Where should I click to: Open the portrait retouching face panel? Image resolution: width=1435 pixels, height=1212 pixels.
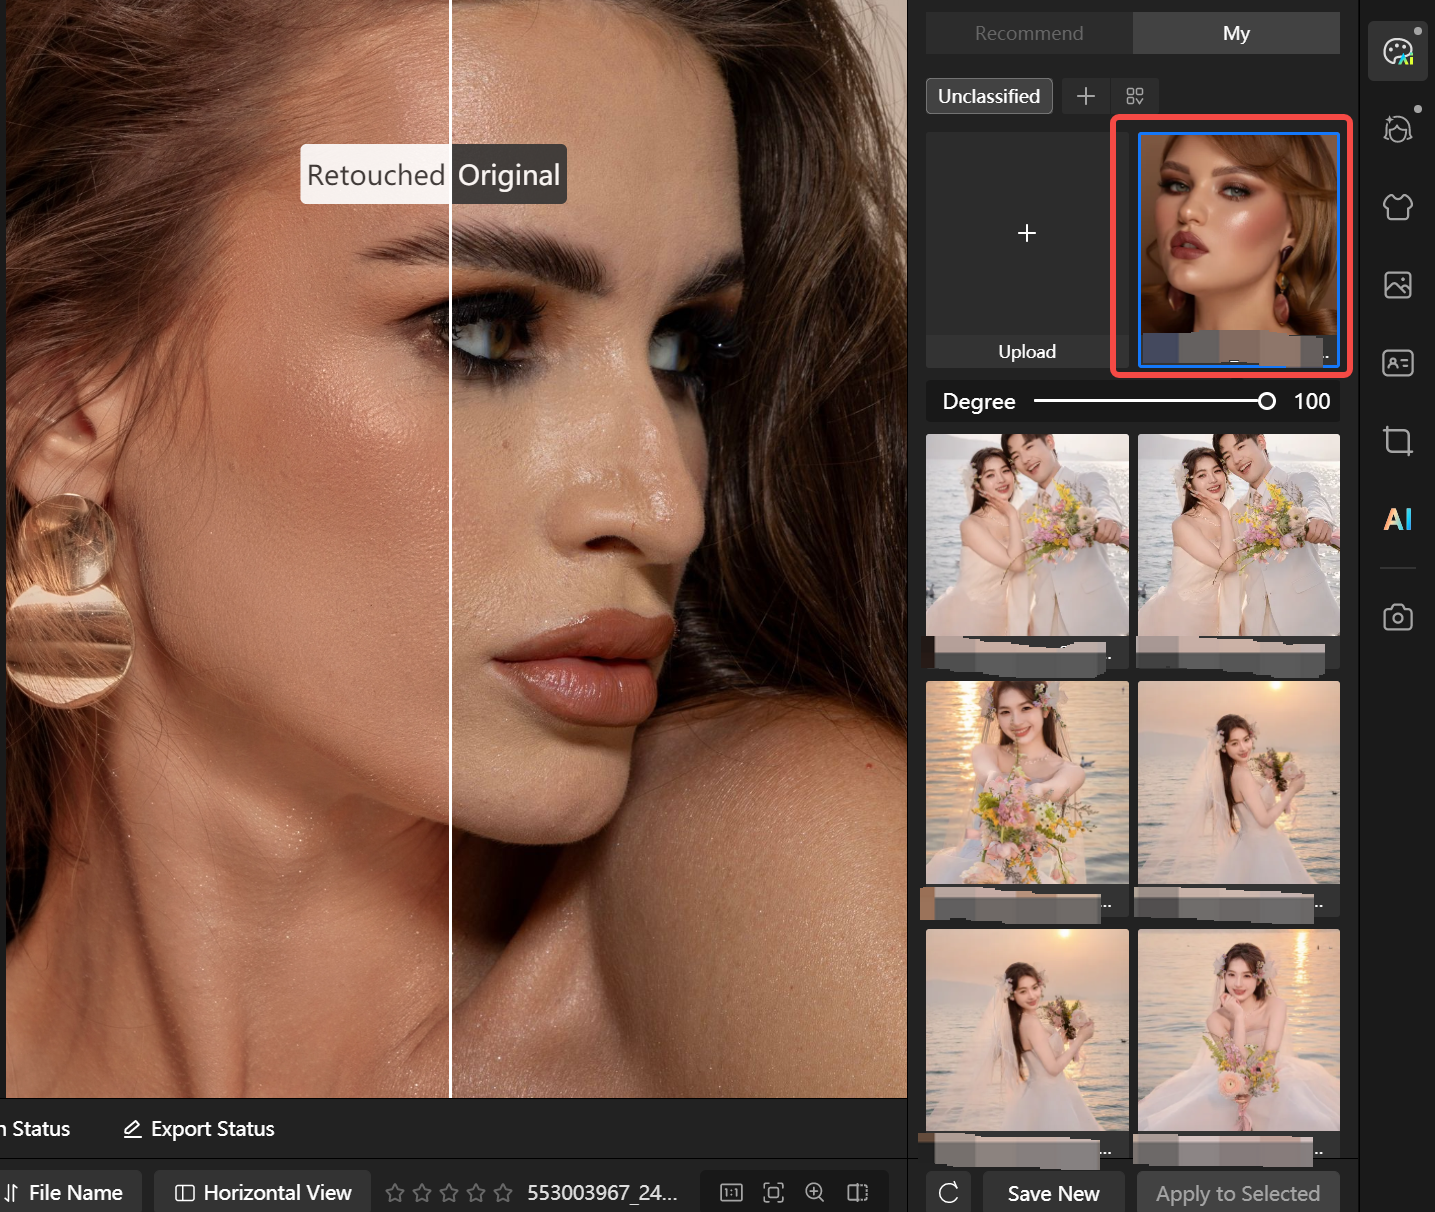pos(1397,129)
